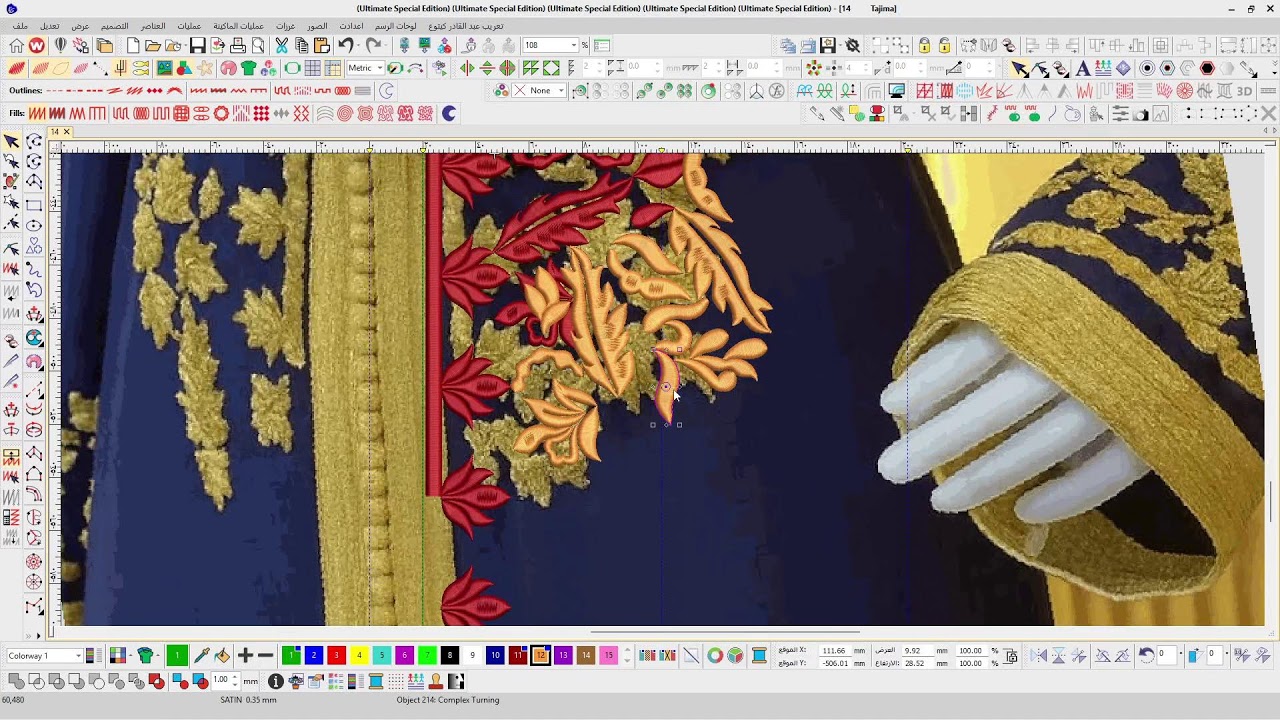This screenshot has width=1280, height=720.
Task: Close the design tab numbered 14
Action: 67,132
